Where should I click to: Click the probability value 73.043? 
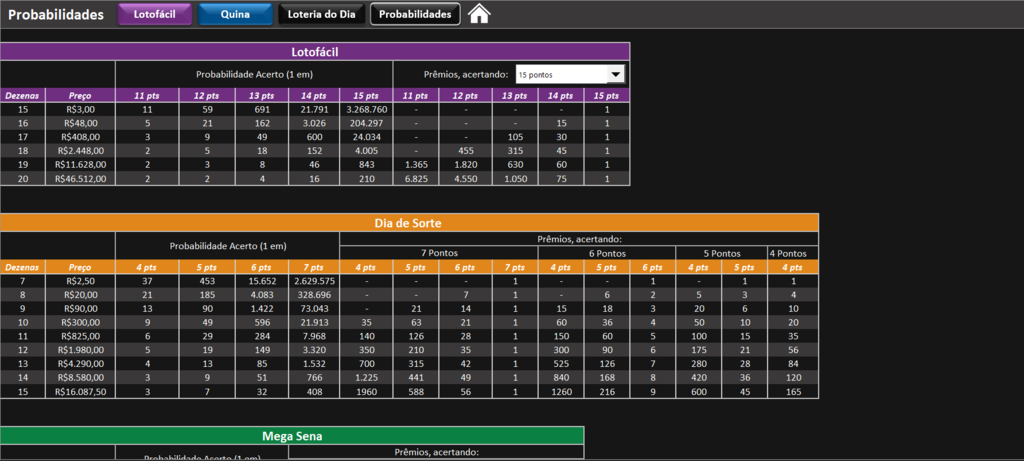tap(315, 309)
